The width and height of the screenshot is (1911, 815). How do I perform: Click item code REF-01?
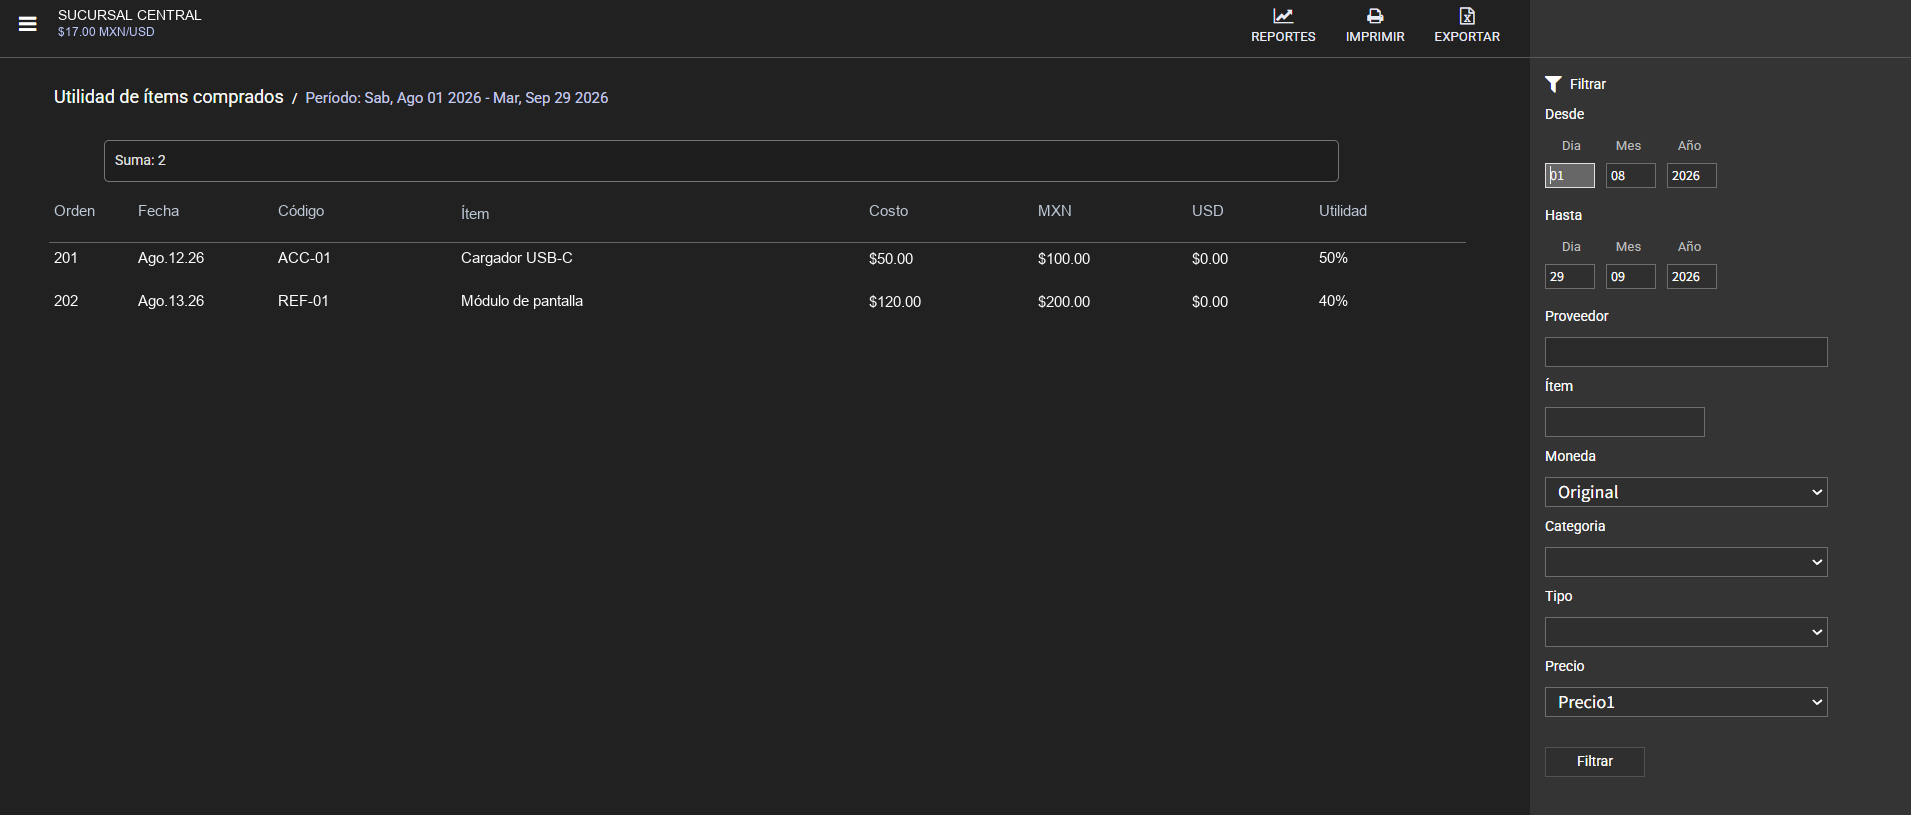click(303, 301)
